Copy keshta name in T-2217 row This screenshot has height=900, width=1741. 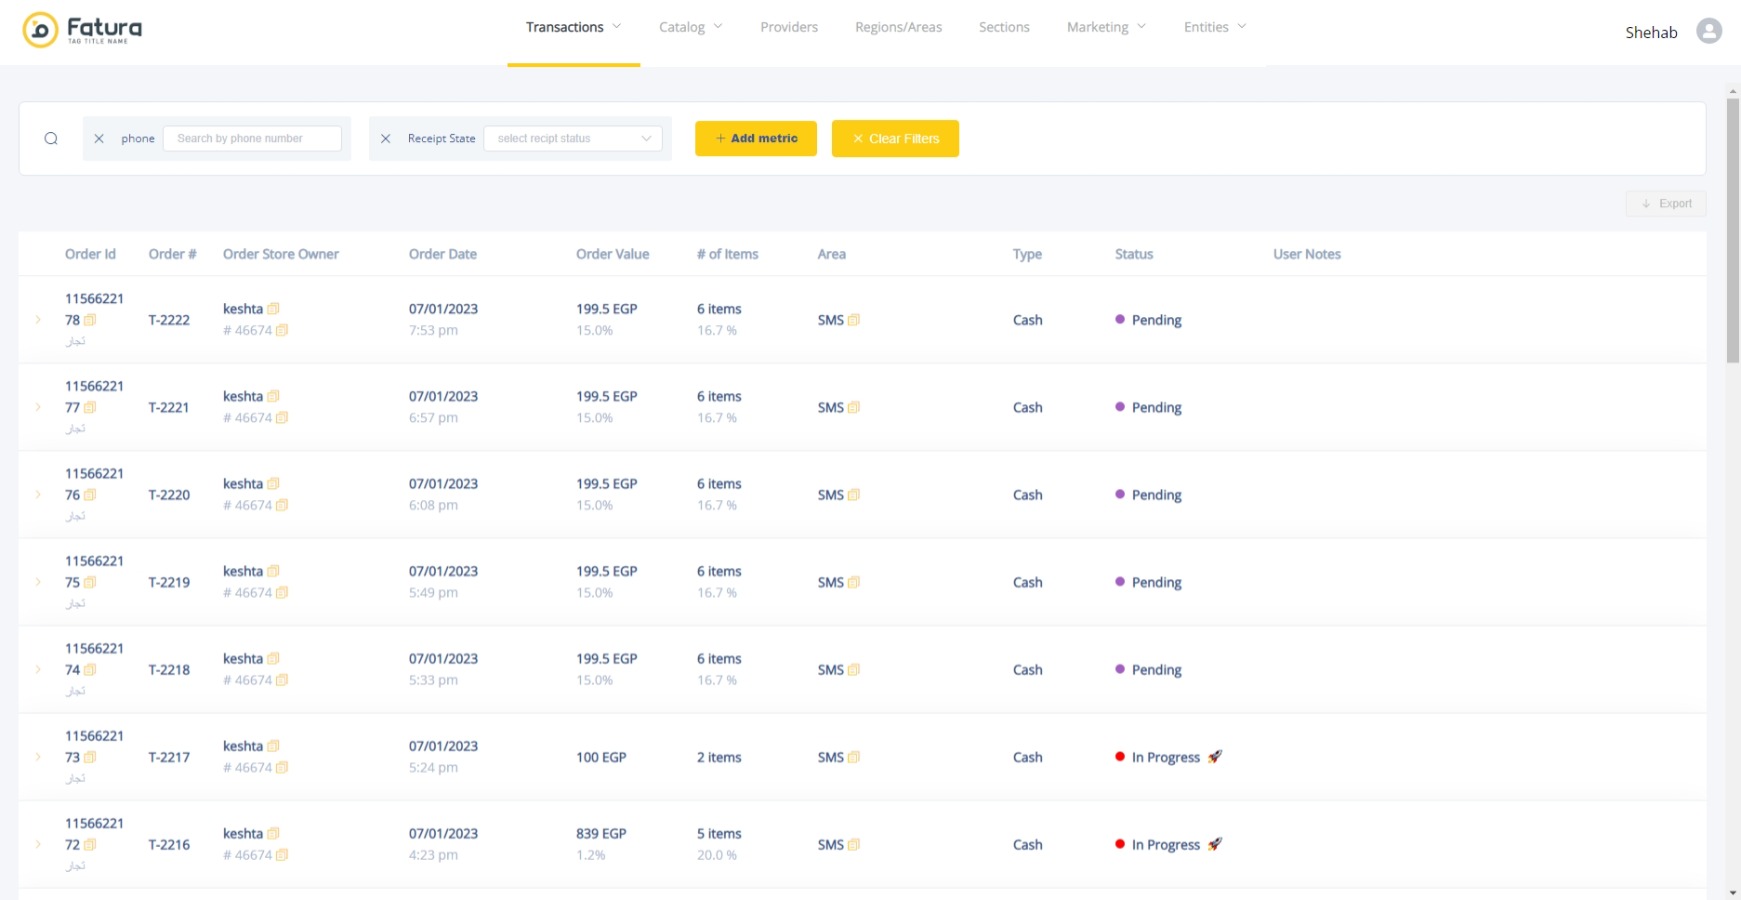(x=274, y=746)
